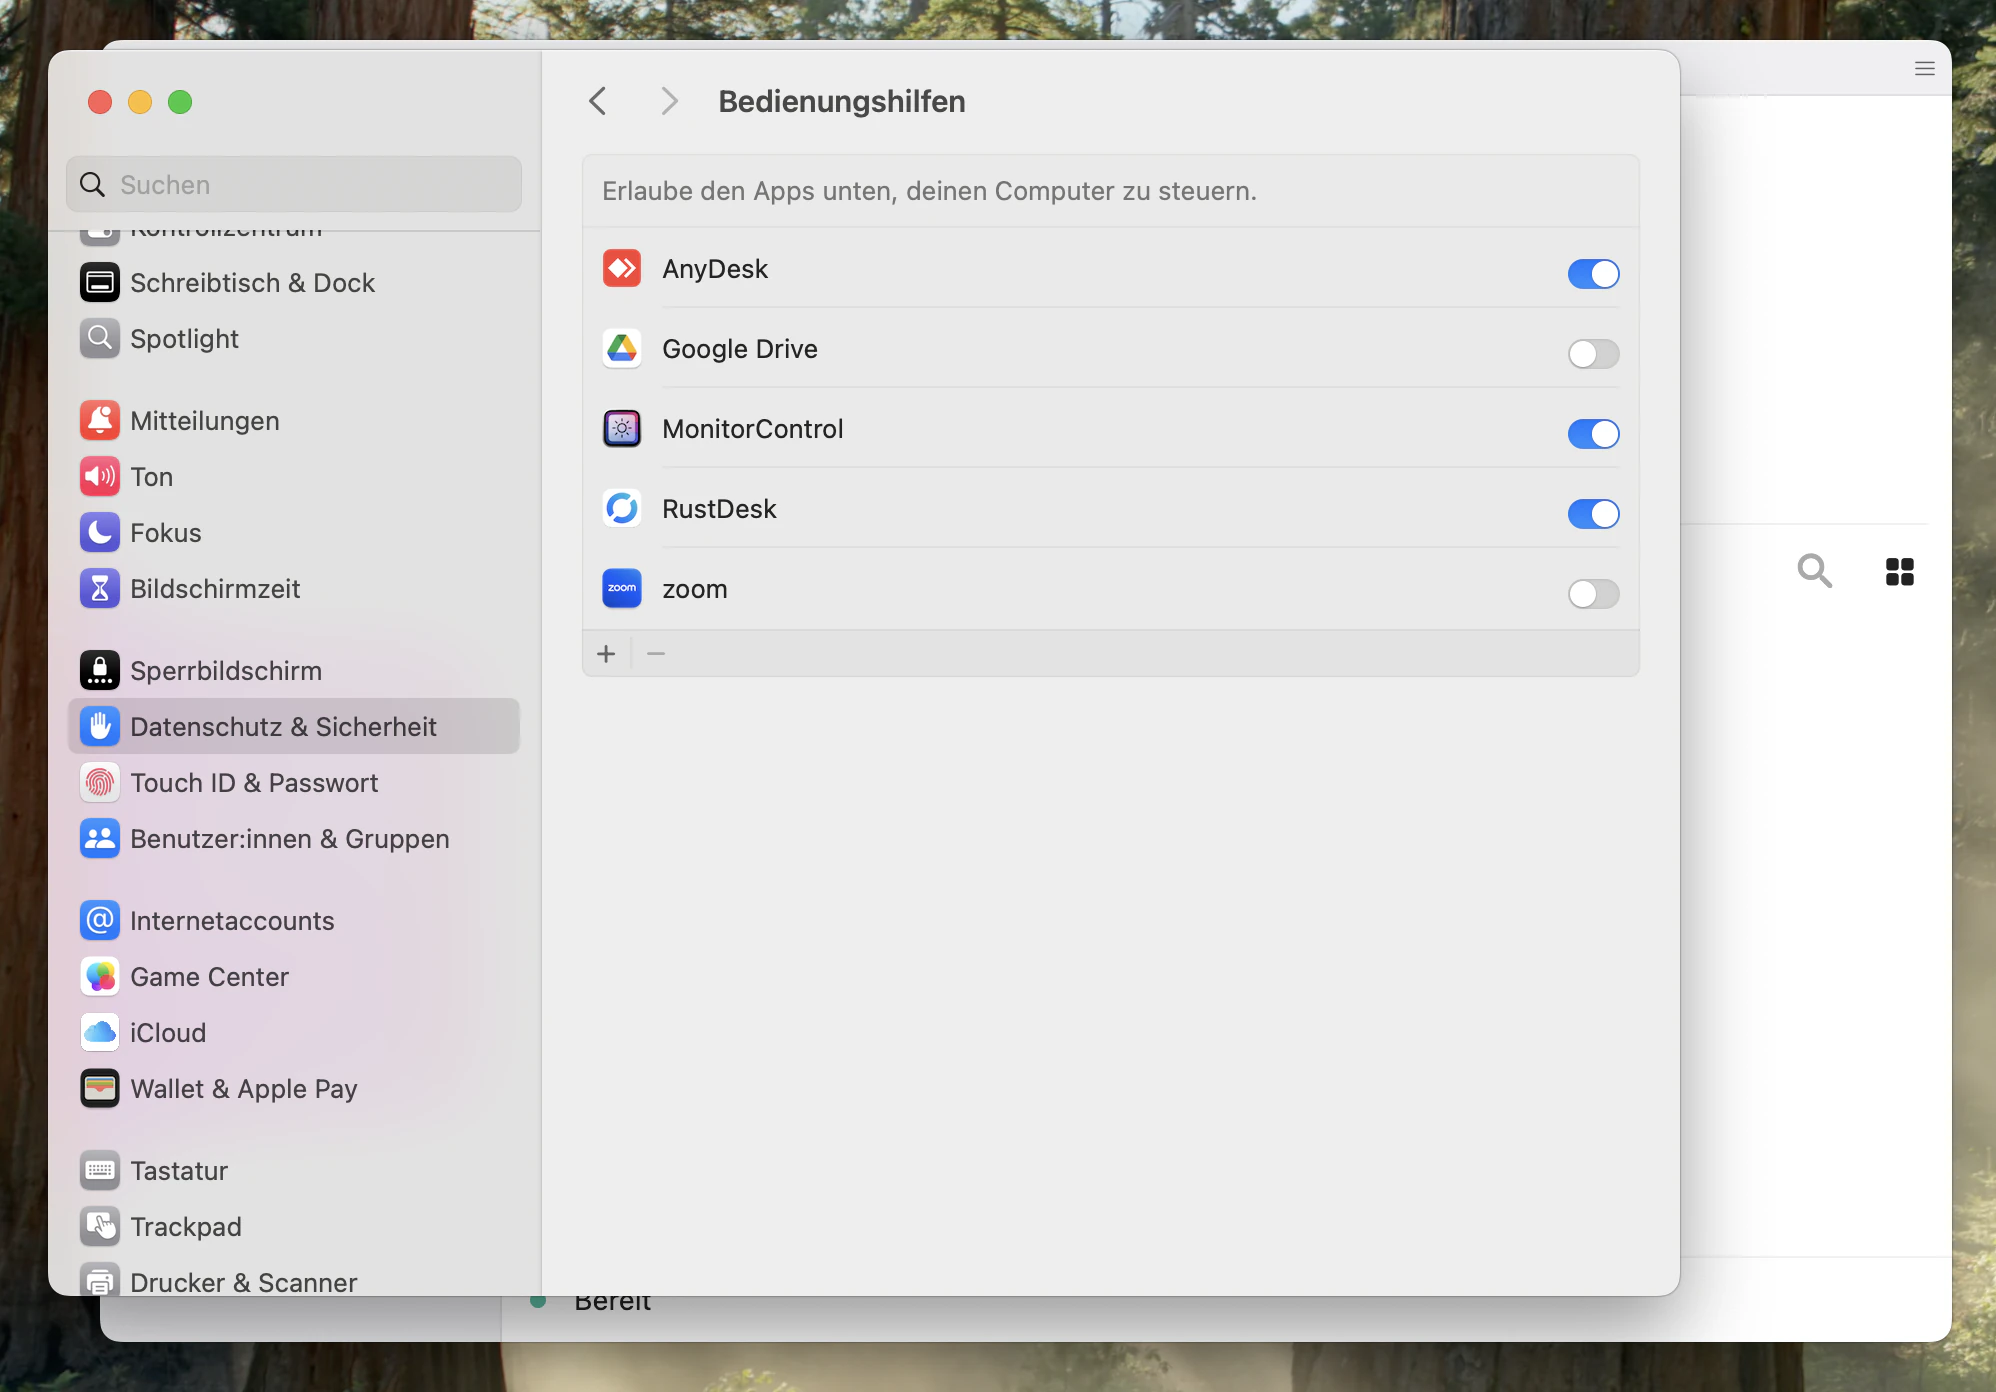Viewport: 1996px width, 1392px height.
Task: Click the grid view icon in background window
Action: click(x=1899, y=572)
